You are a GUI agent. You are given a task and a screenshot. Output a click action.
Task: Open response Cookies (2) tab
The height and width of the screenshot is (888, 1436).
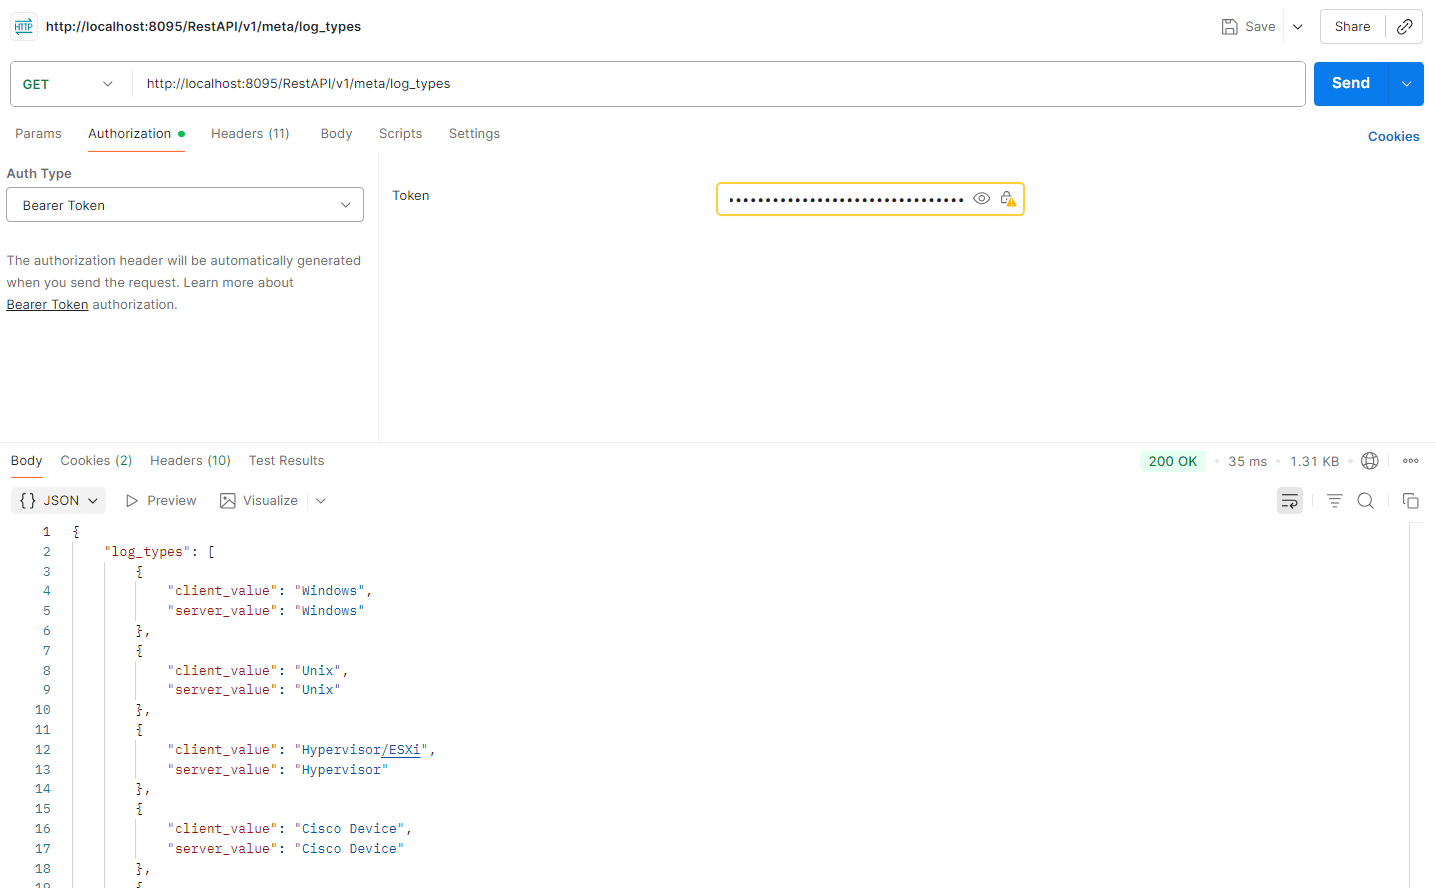96,461
